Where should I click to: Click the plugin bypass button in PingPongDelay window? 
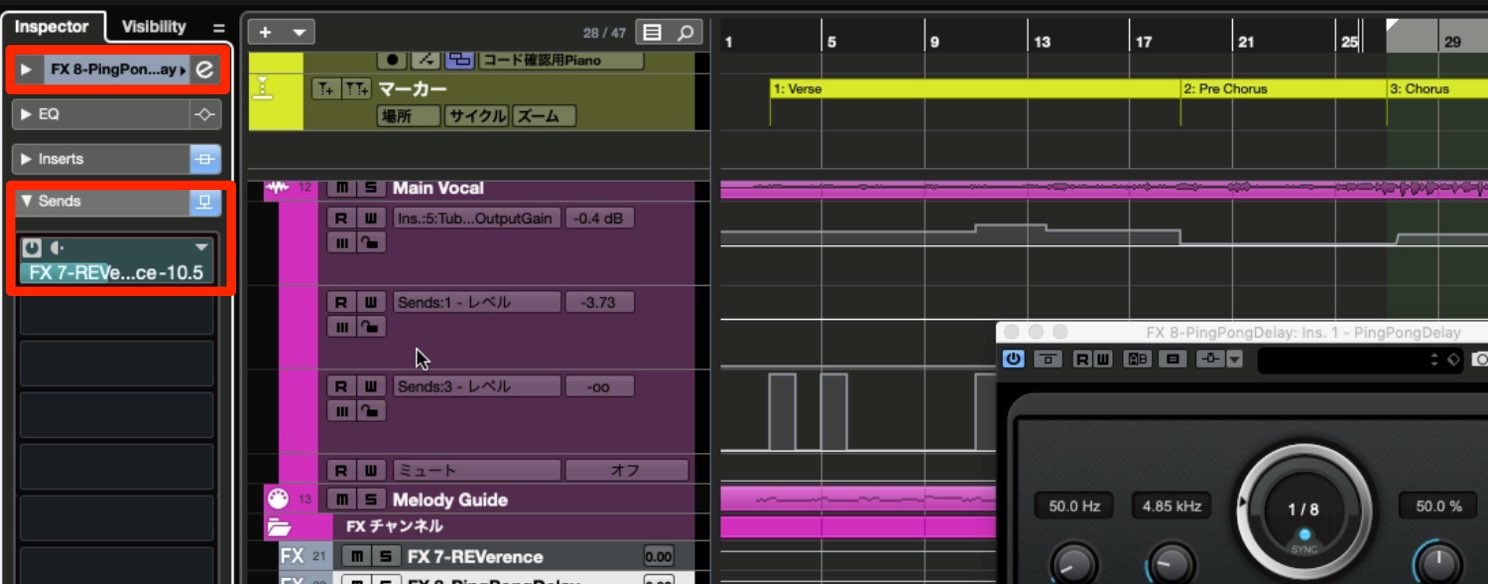(x=1046, y=358)
